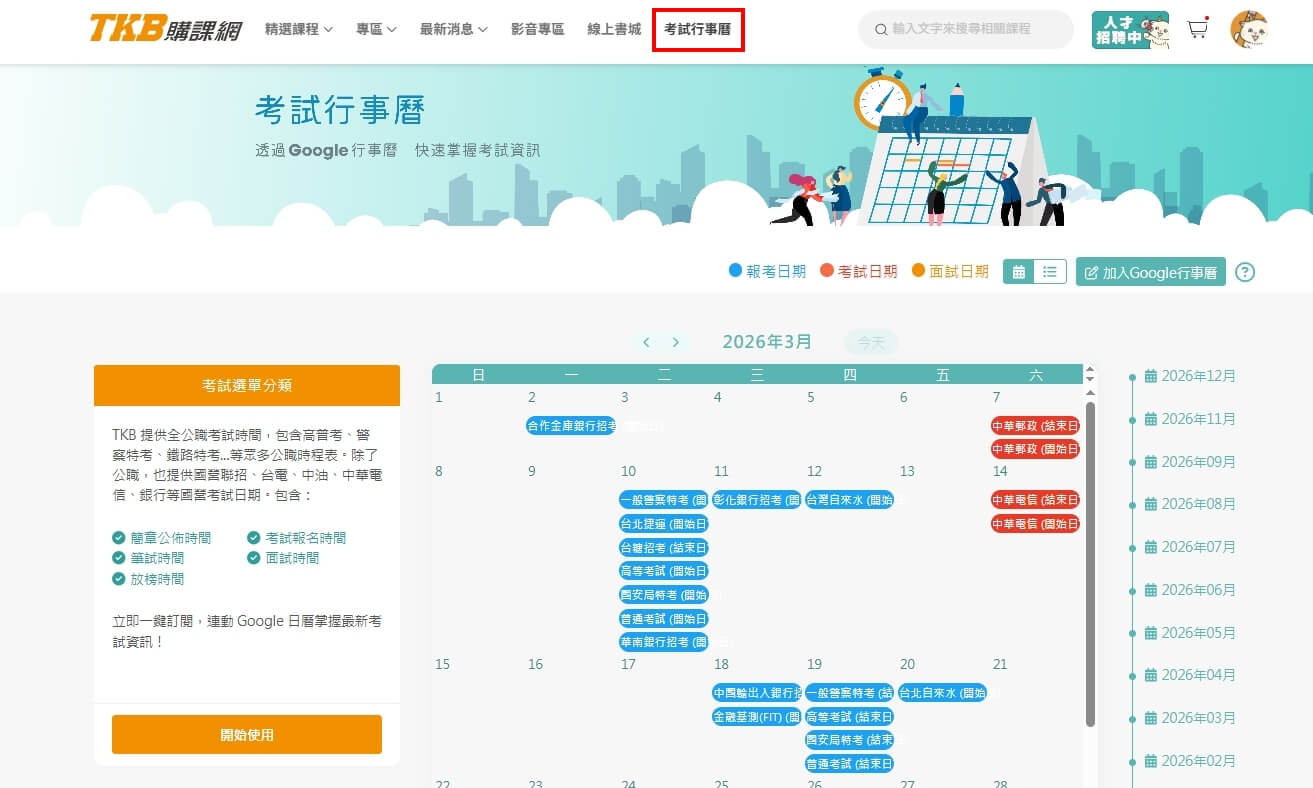
Task: Expand the 專區 dropdown menu
Action: pyautogui.click(x=376, y=30)
